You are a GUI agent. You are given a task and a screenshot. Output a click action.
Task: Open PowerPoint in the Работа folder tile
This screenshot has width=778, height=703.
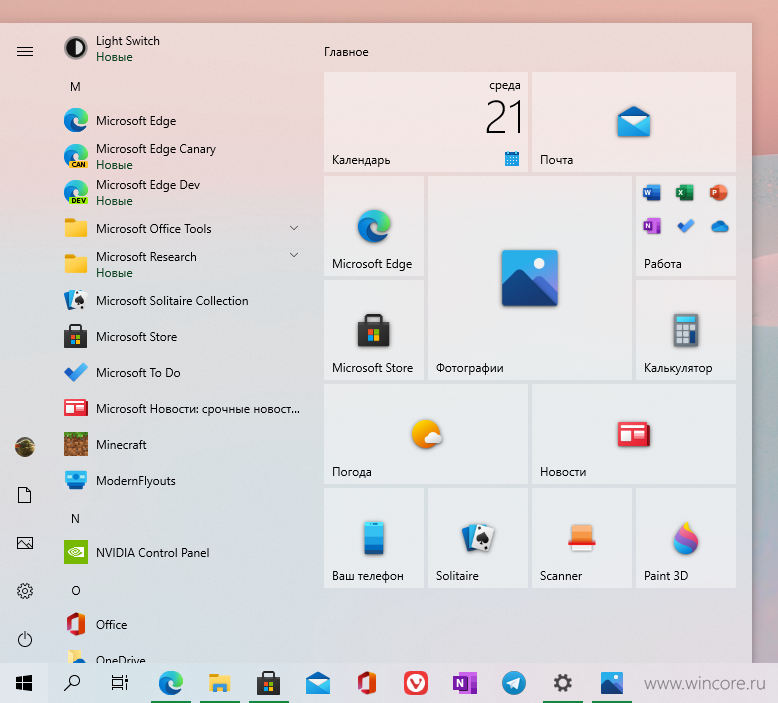pyautogui.click(x=718, y=192)
